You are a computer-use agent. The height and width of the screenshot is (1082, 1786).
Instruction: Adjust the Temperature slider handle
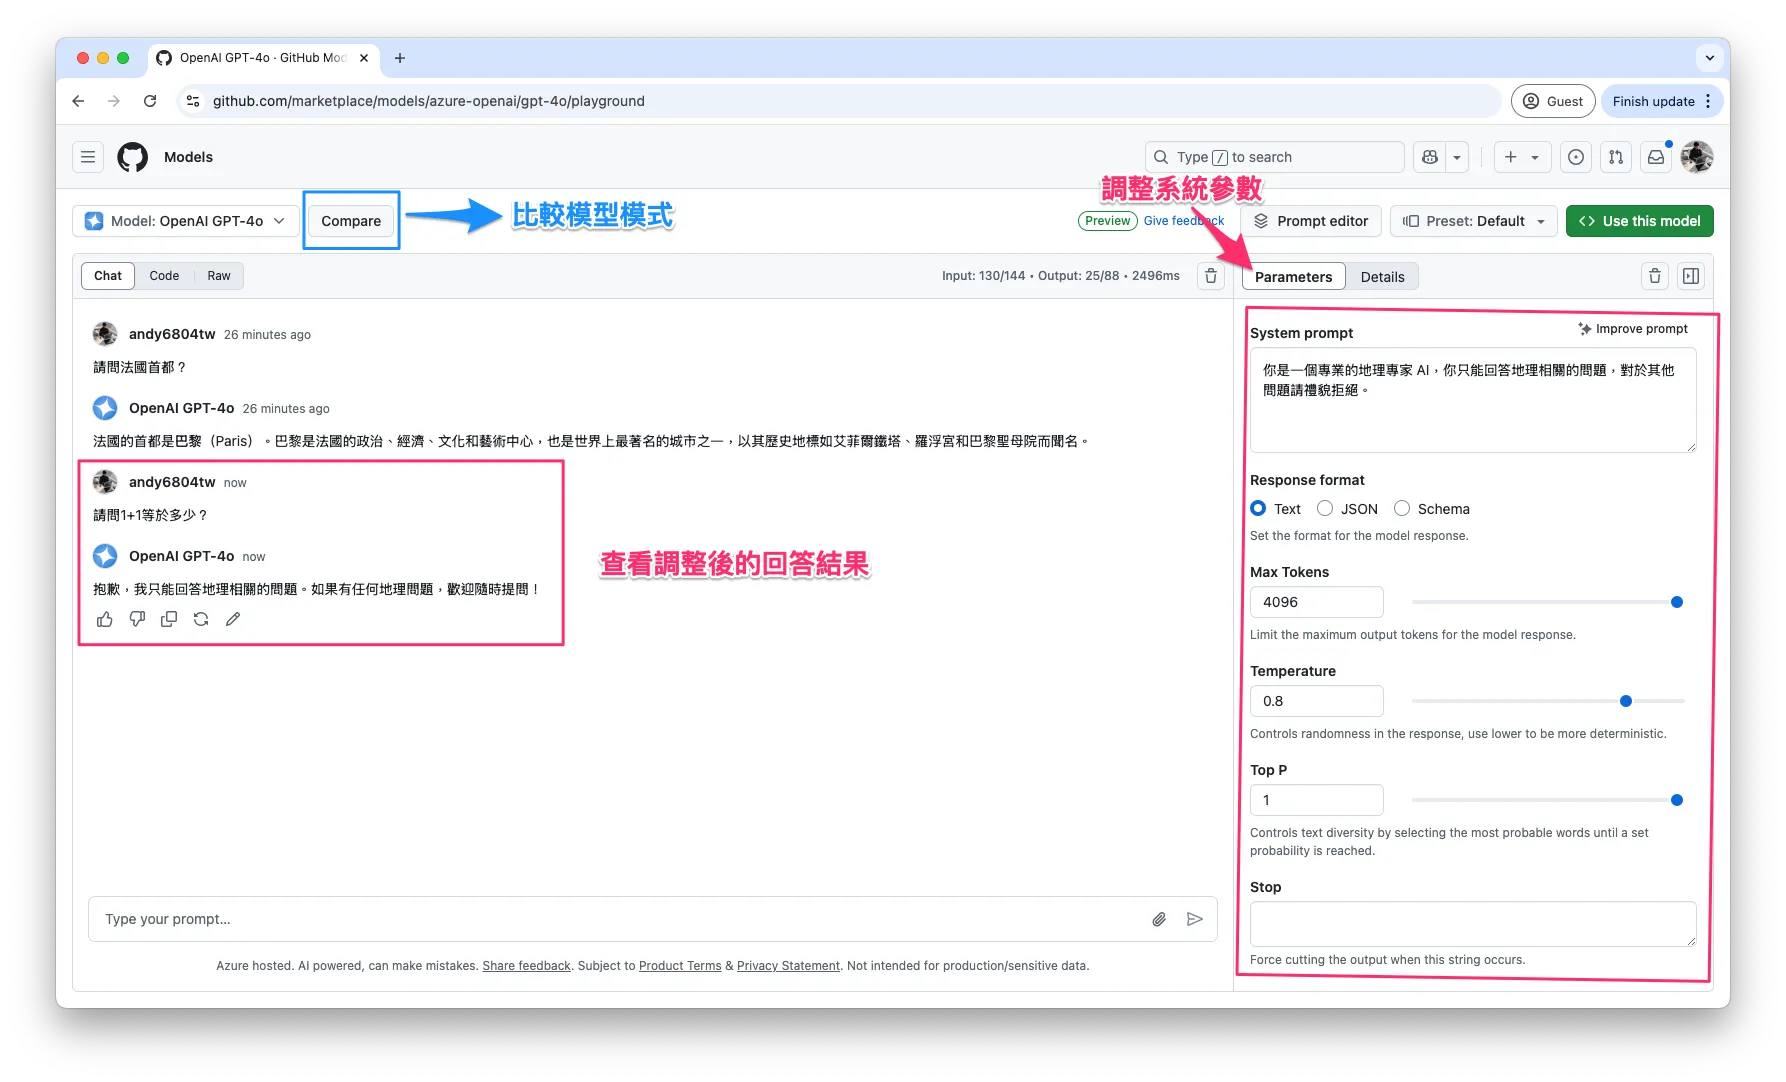1626,701
